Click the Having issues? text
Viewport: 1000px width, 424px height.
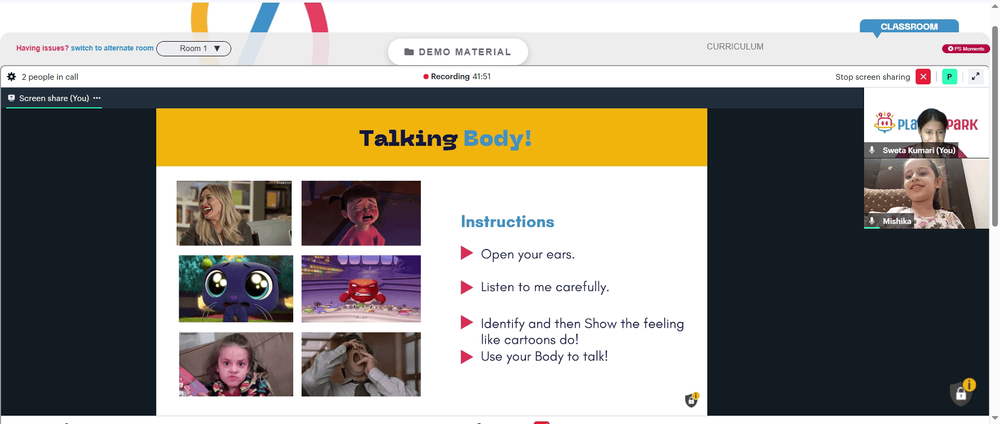43,48
